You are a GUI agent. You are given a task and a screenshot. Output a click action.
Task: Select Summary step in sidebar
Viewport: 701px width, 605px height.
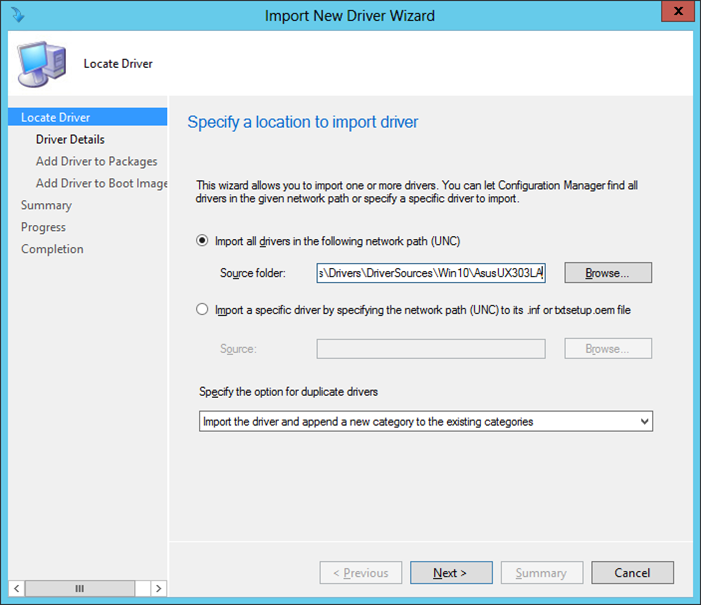[46, 205]
